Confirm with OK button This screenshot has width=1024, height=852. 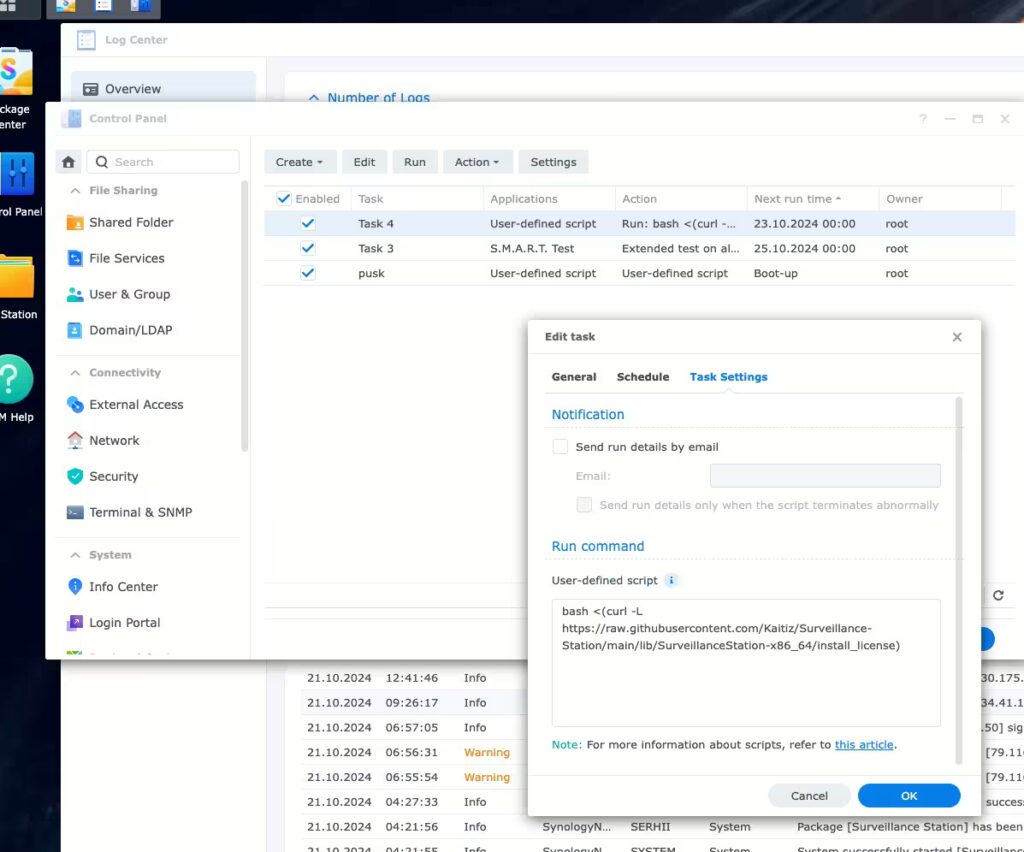(x=909, y=796)
